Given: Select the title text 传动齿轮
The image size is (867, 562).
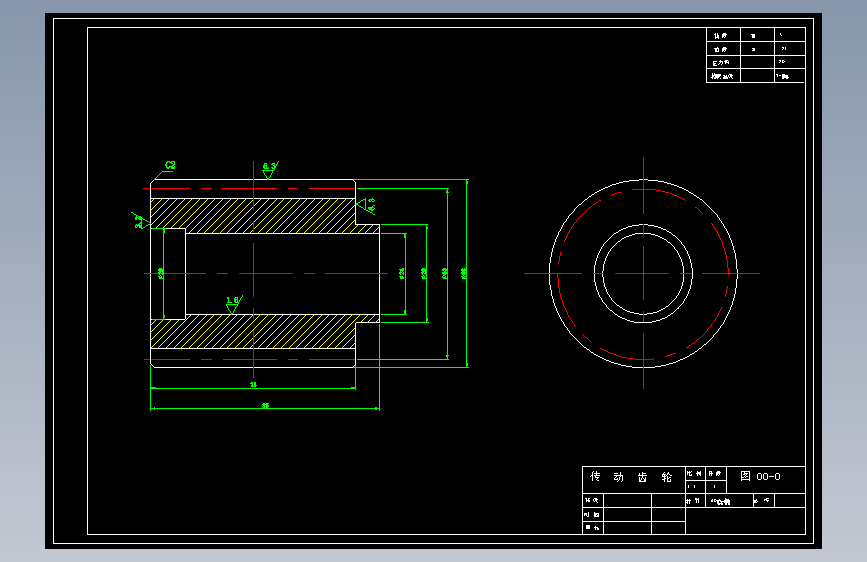Looking at the screenshot, I should tap(631, 477).
